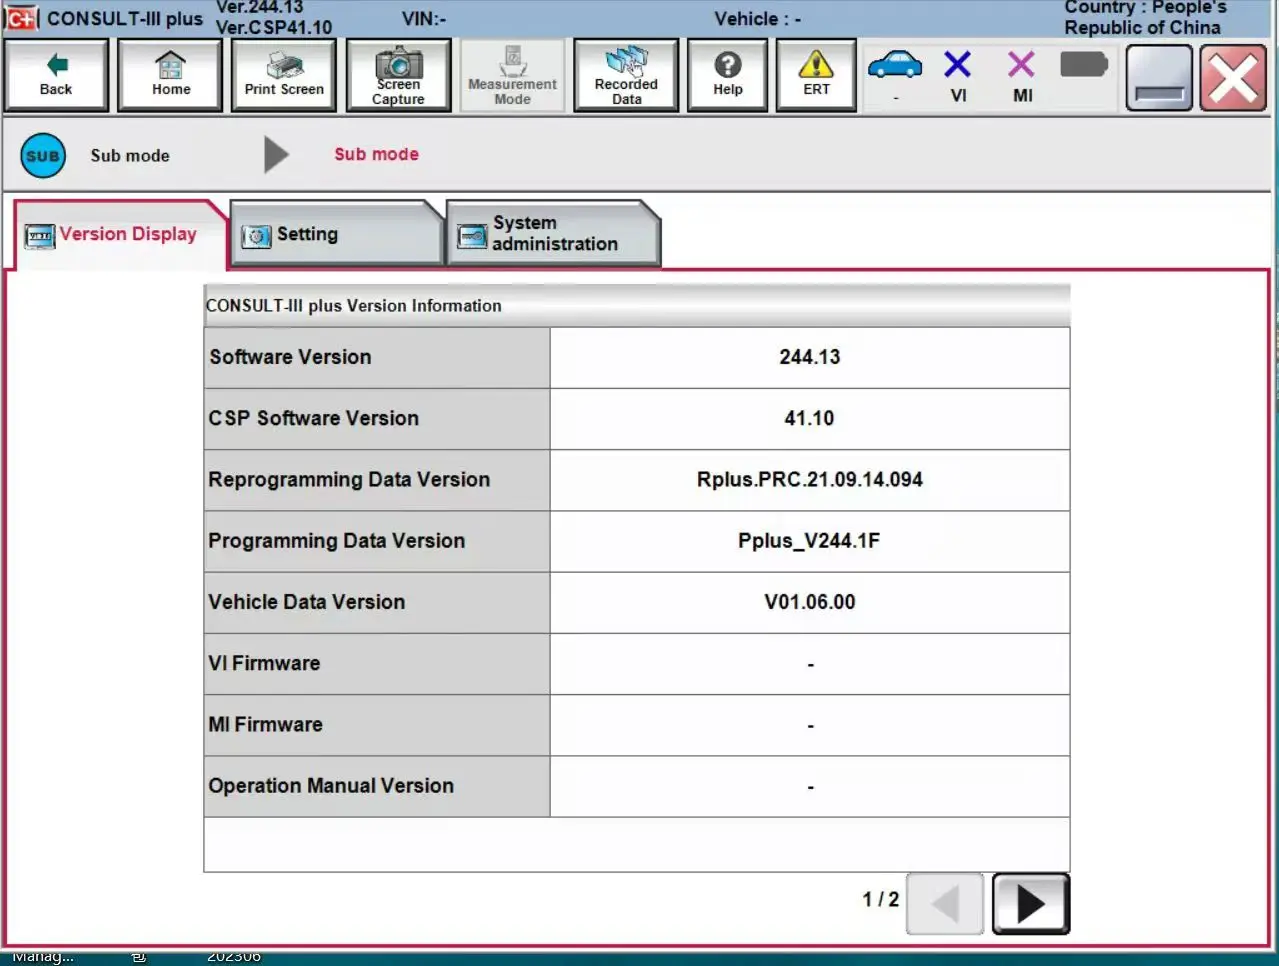Go to next version info page
Viewport: 1279px width, 966px height.
tap(1030, 904)
